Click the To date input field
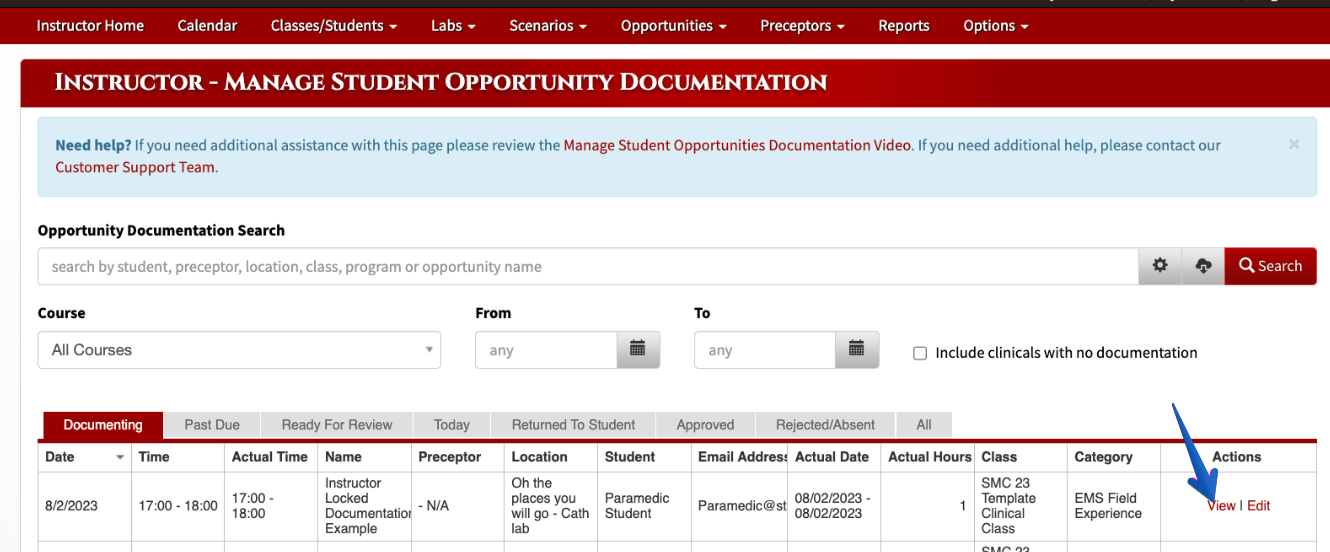 pyautogui.click(x=765, y=350)
